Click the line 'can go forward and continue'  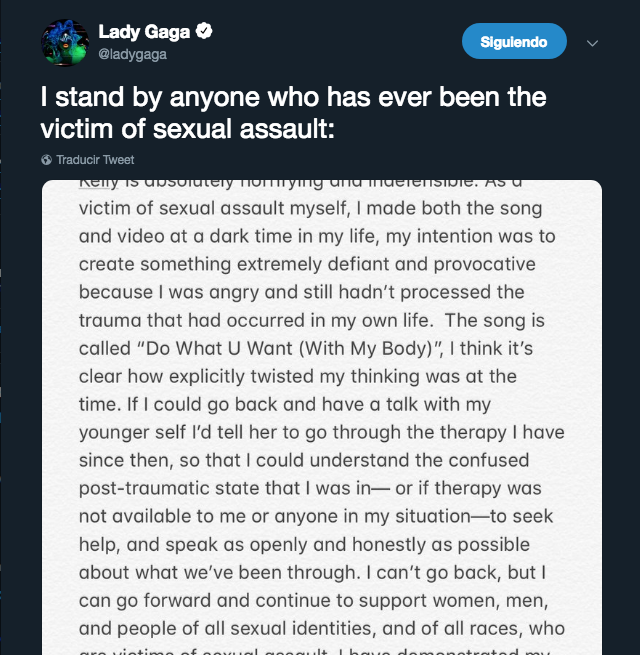(313, 601)
